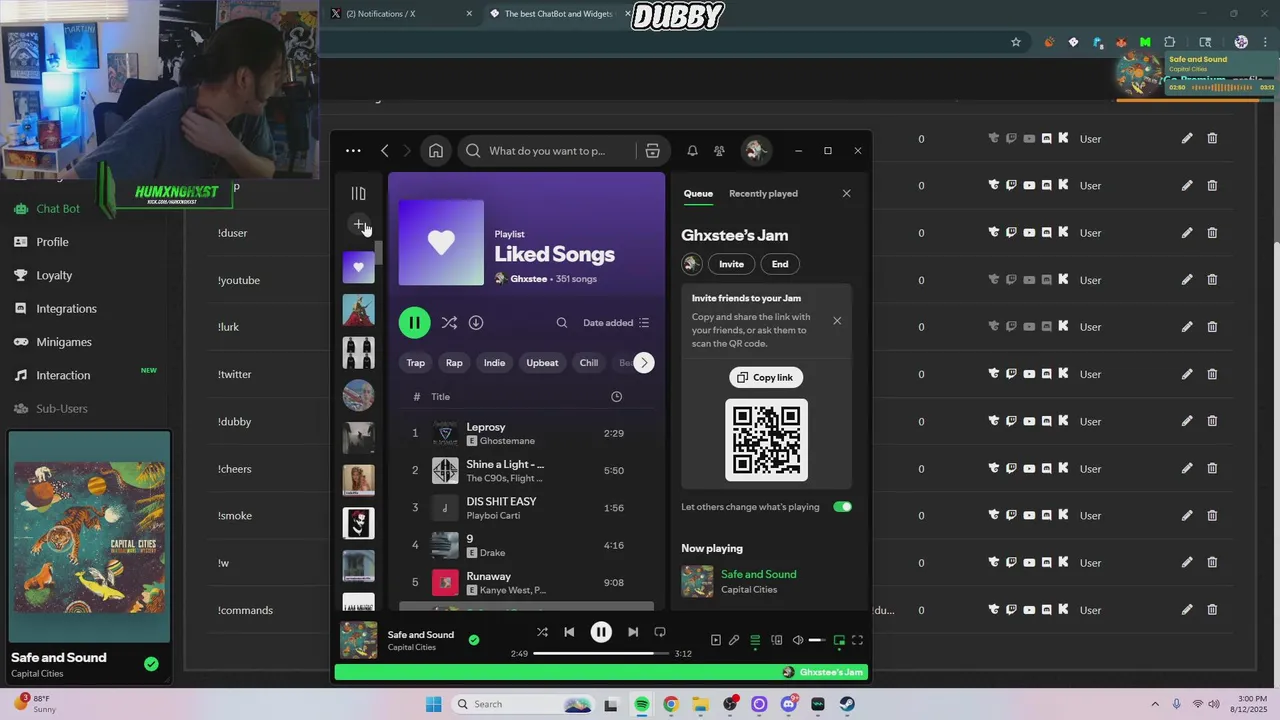The image size is (1280, 720).
Task: Filter Liked Songs by Upbeat
Action: click(x=542, y=363)
